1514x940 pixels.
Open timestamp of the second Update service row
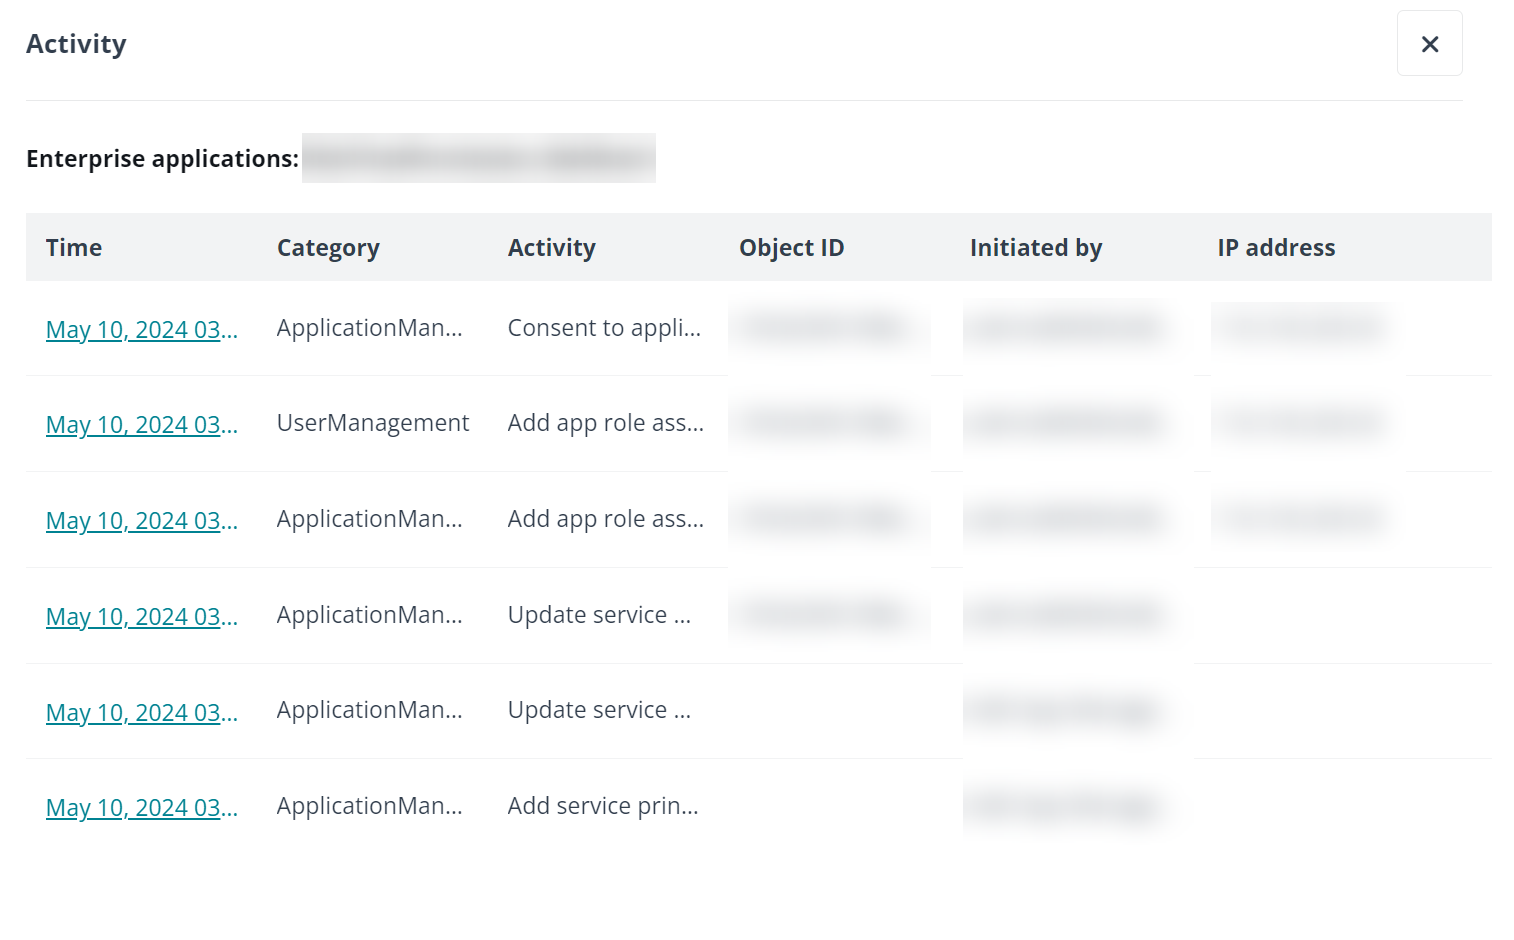pos(141,713)
